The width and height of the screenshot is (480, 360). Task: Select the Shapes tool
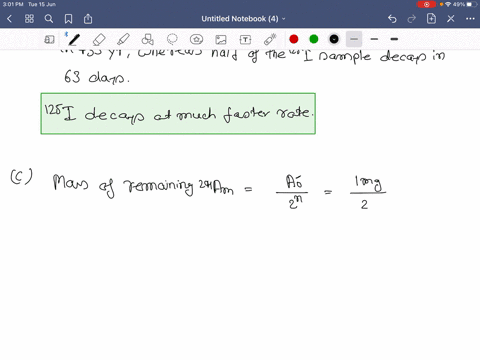coord(147,39)
